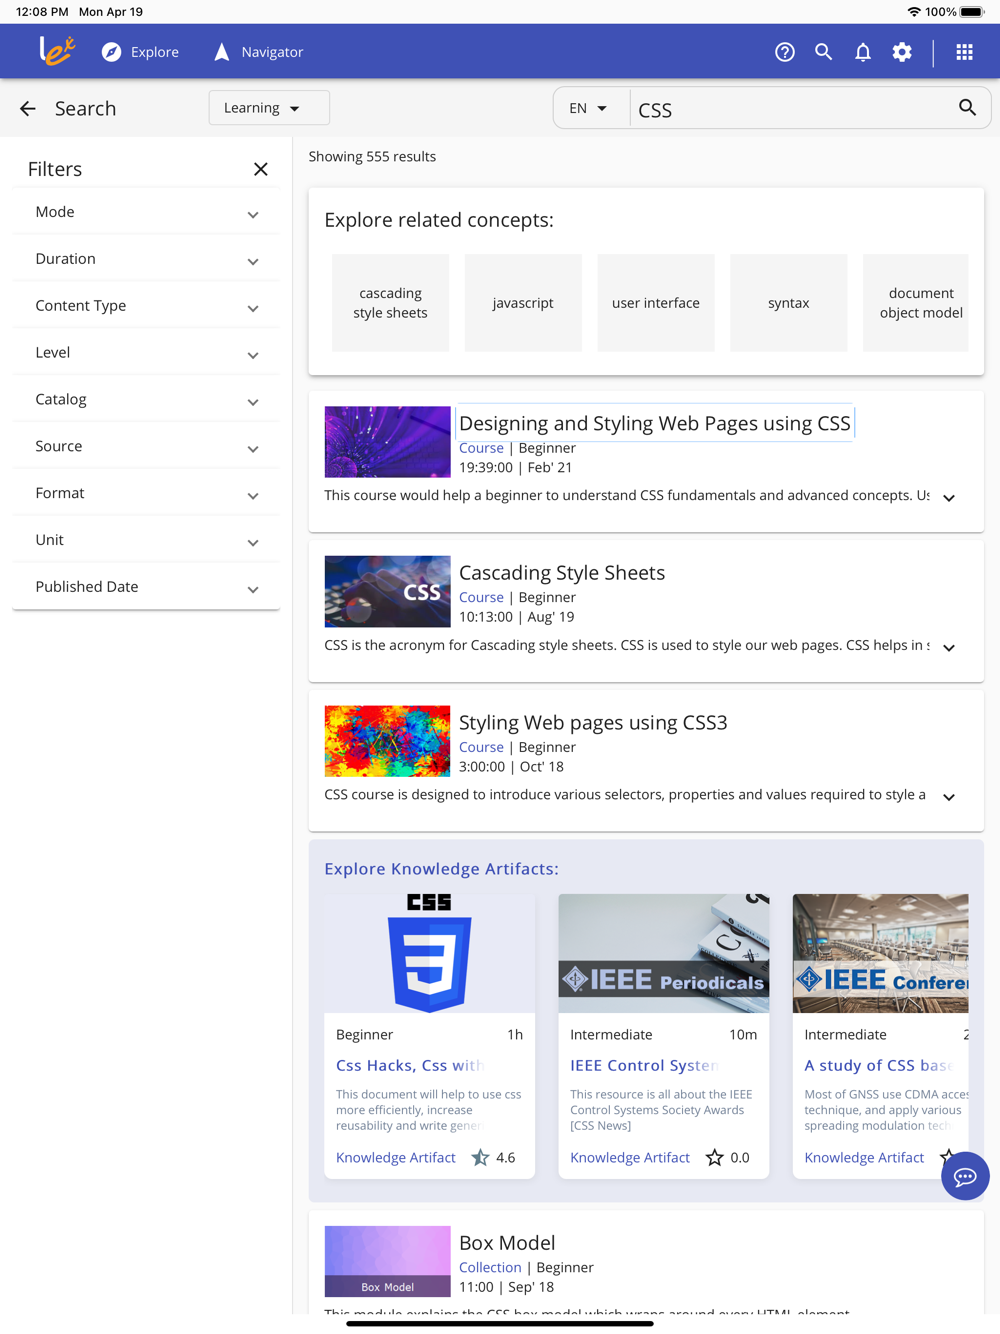The width and height of the screenshot is (1000, 1334).
Task: Open the settings gear icon
Action: click(902, 52)
